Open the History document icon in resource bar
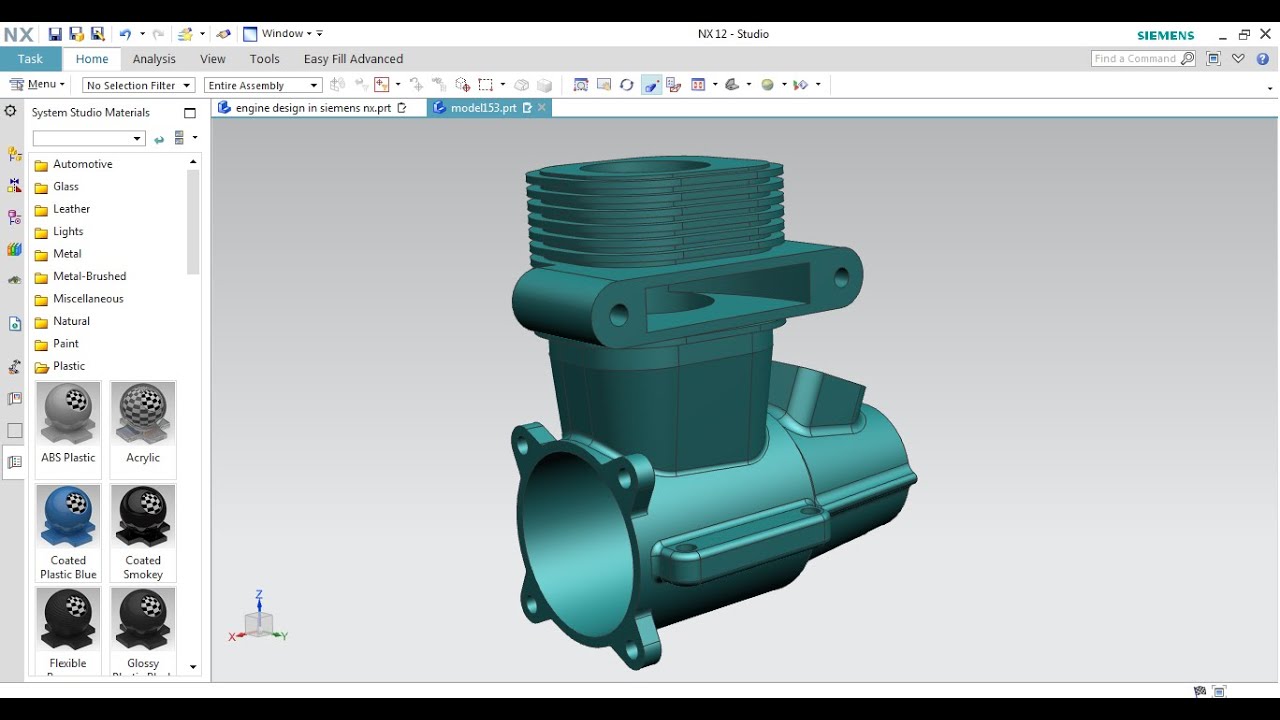 click(14, 324)
